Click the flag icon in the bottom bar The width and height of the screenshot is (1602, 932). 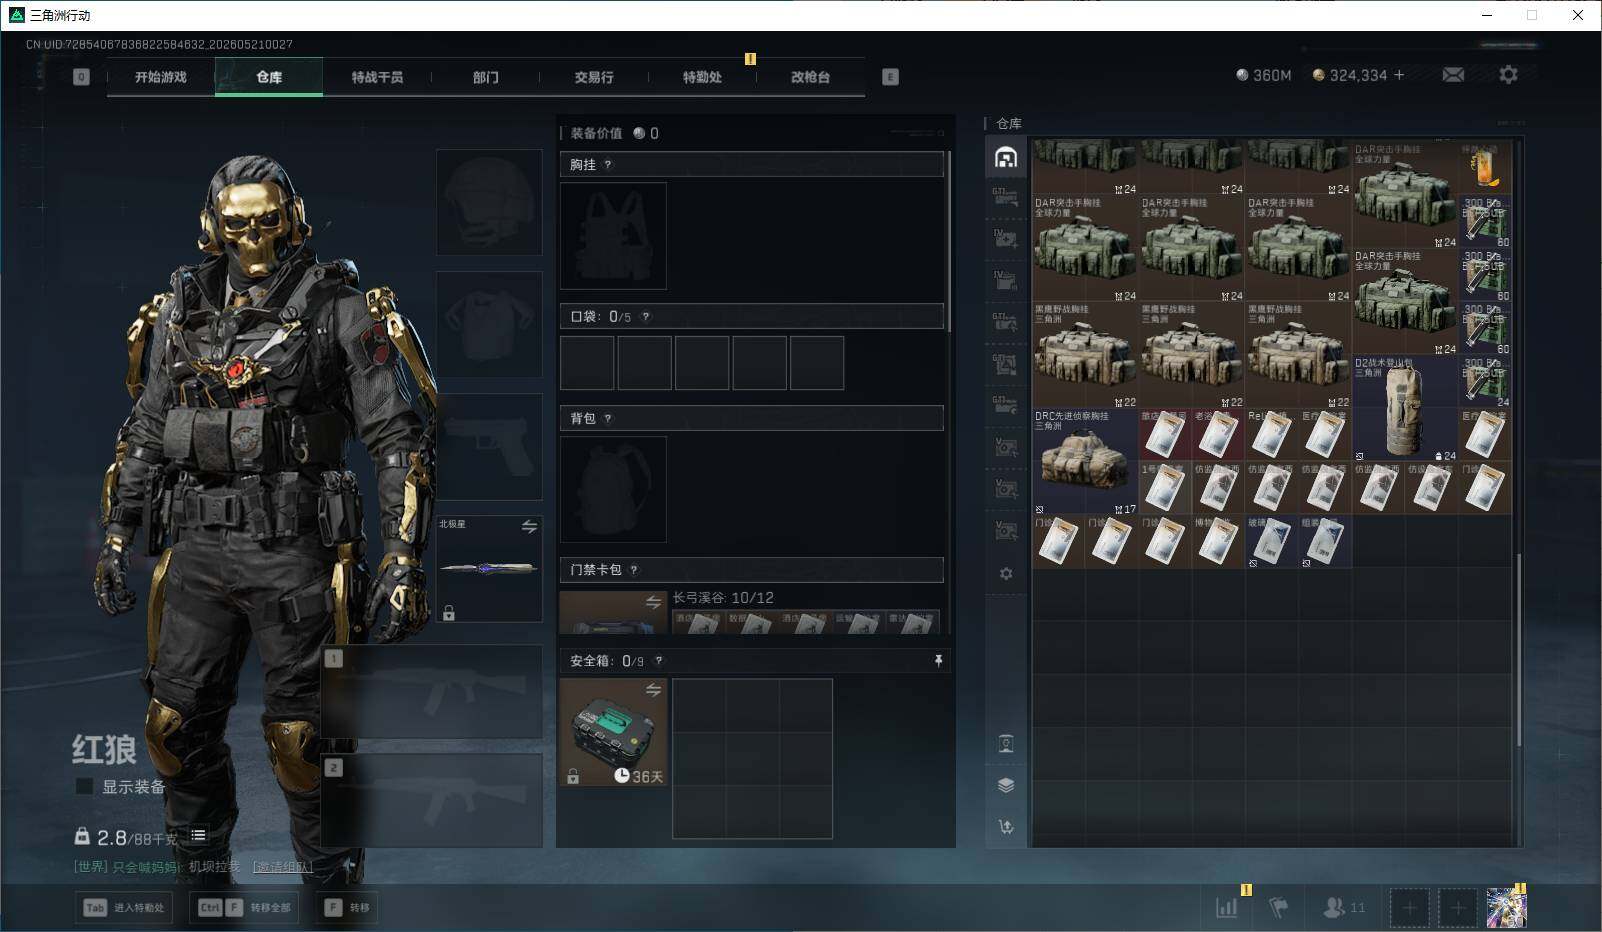[1278, 907]
